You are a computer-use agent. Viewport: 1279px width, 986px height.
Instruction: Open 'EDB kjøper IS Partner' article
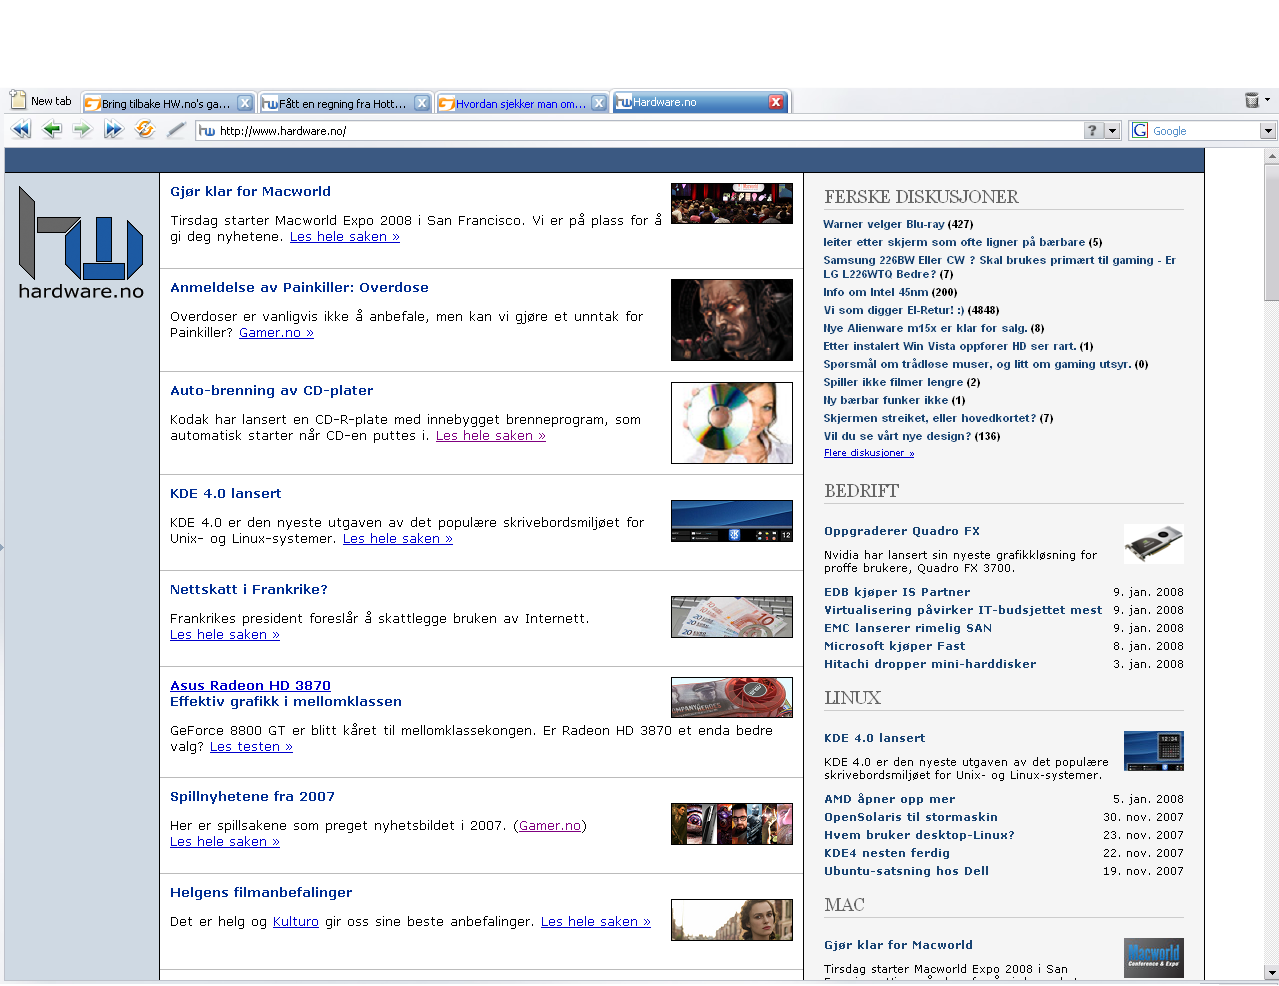click(x=897, y=592)
